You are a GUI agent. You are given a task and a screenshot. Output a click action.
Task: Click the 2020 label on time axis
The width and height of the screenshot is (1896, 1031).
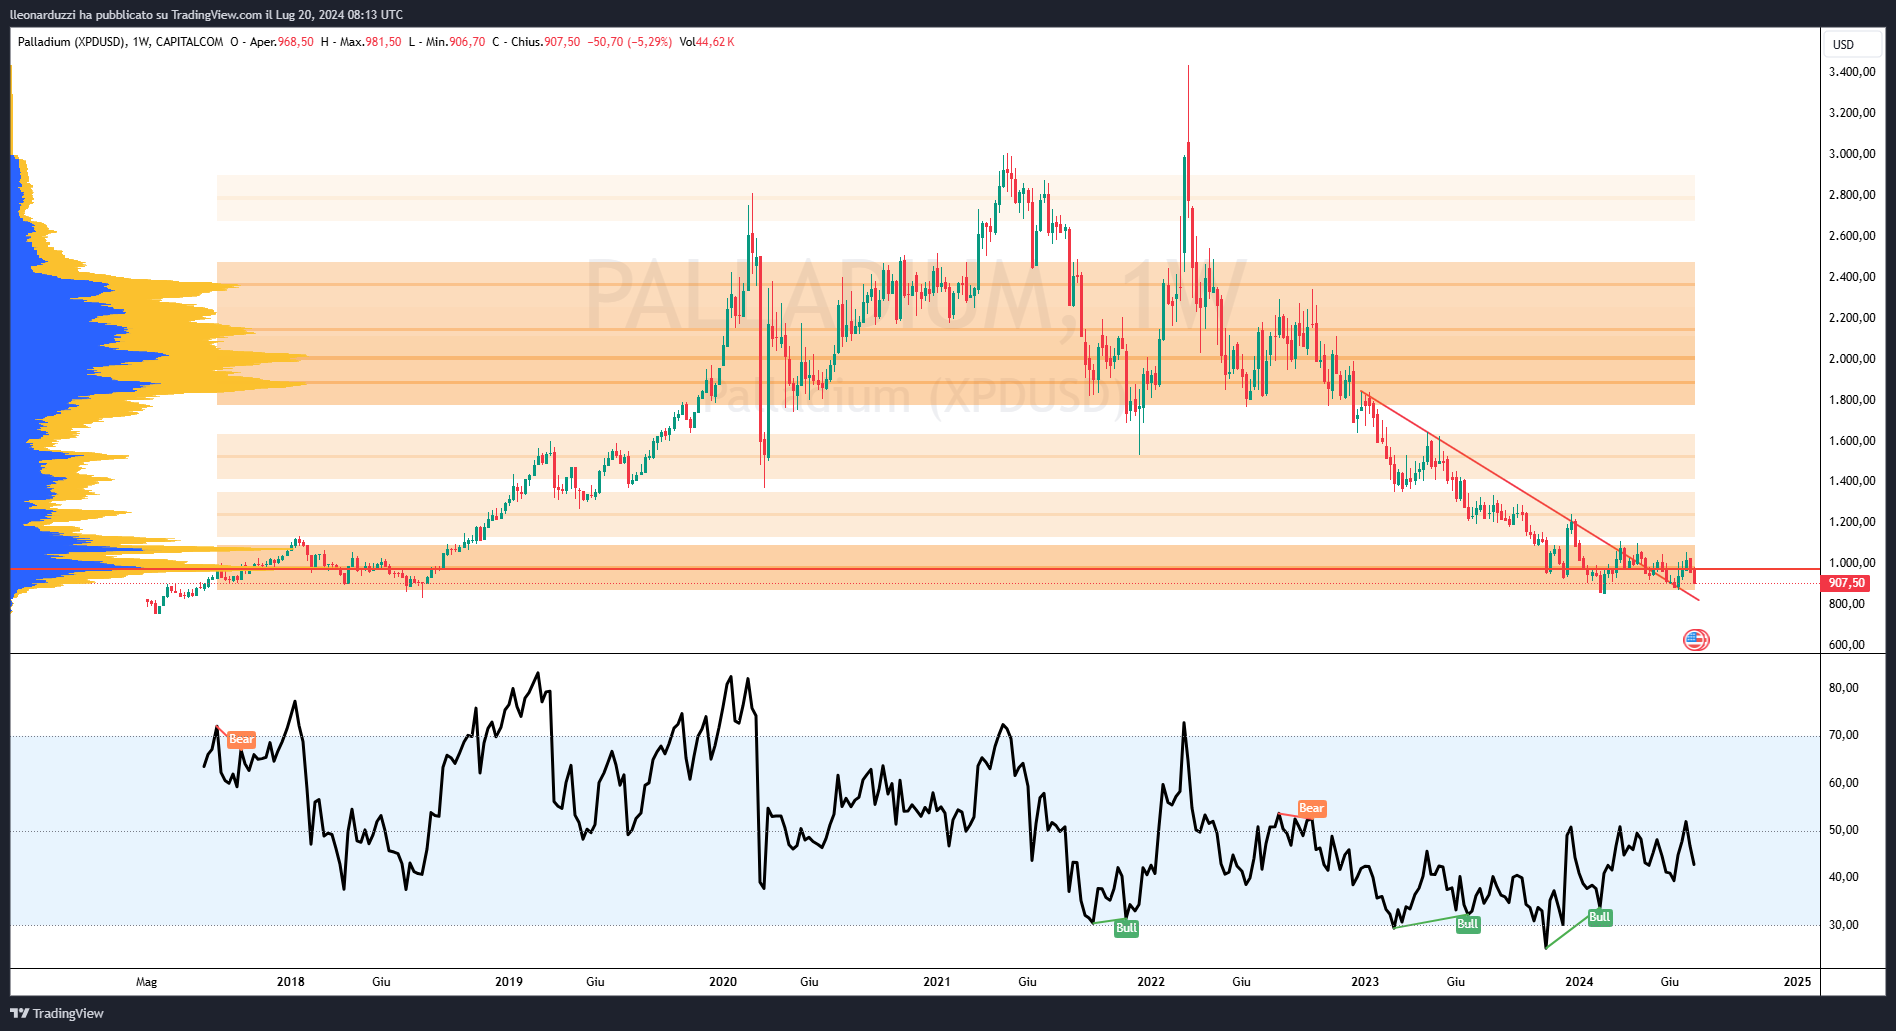click(723, 982)
